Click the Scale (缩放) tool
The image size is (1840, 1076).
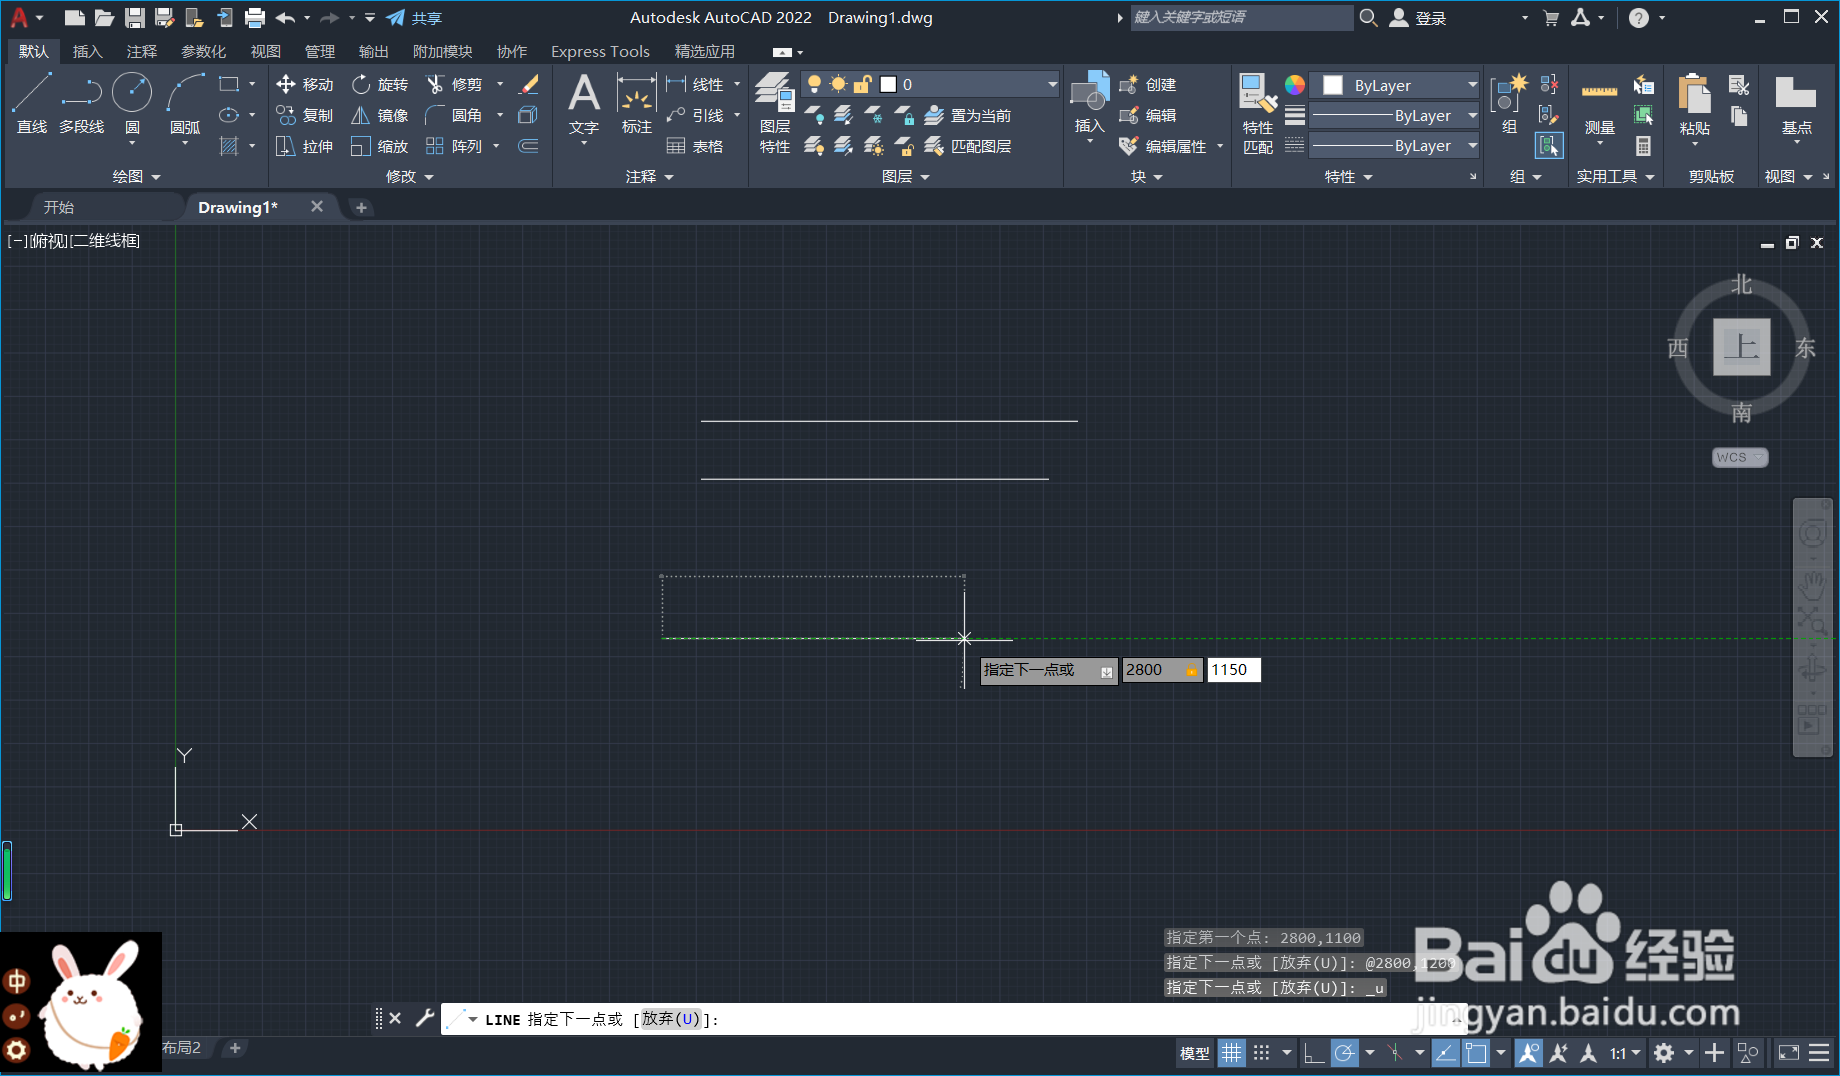click(380, 147)
